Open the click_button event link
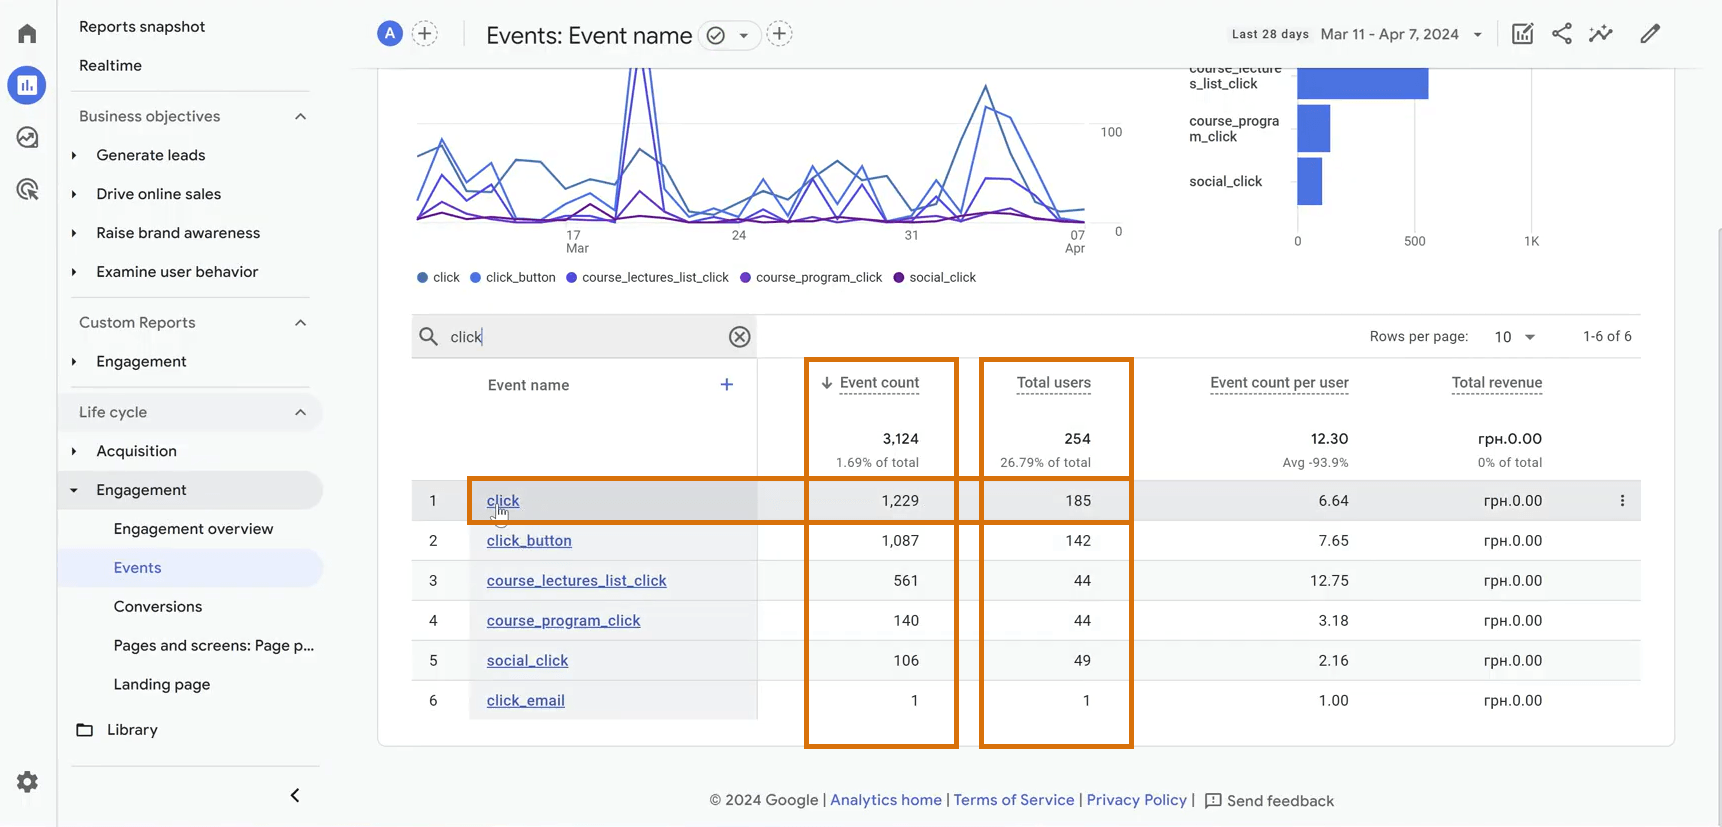Screen dimensions: 1722x827 coord(529,541)
